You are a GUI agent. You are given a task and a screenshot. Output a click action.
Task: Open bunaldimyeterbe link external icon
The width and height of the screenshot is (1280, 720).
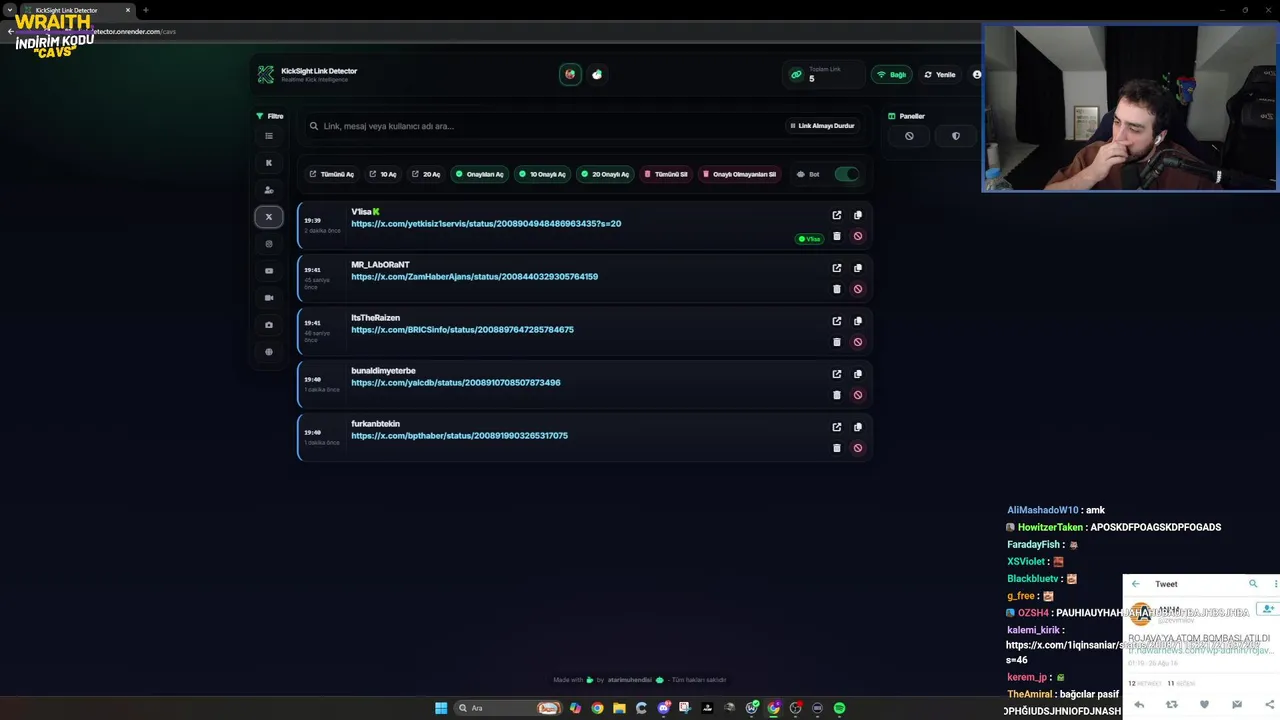click(837, 374)
